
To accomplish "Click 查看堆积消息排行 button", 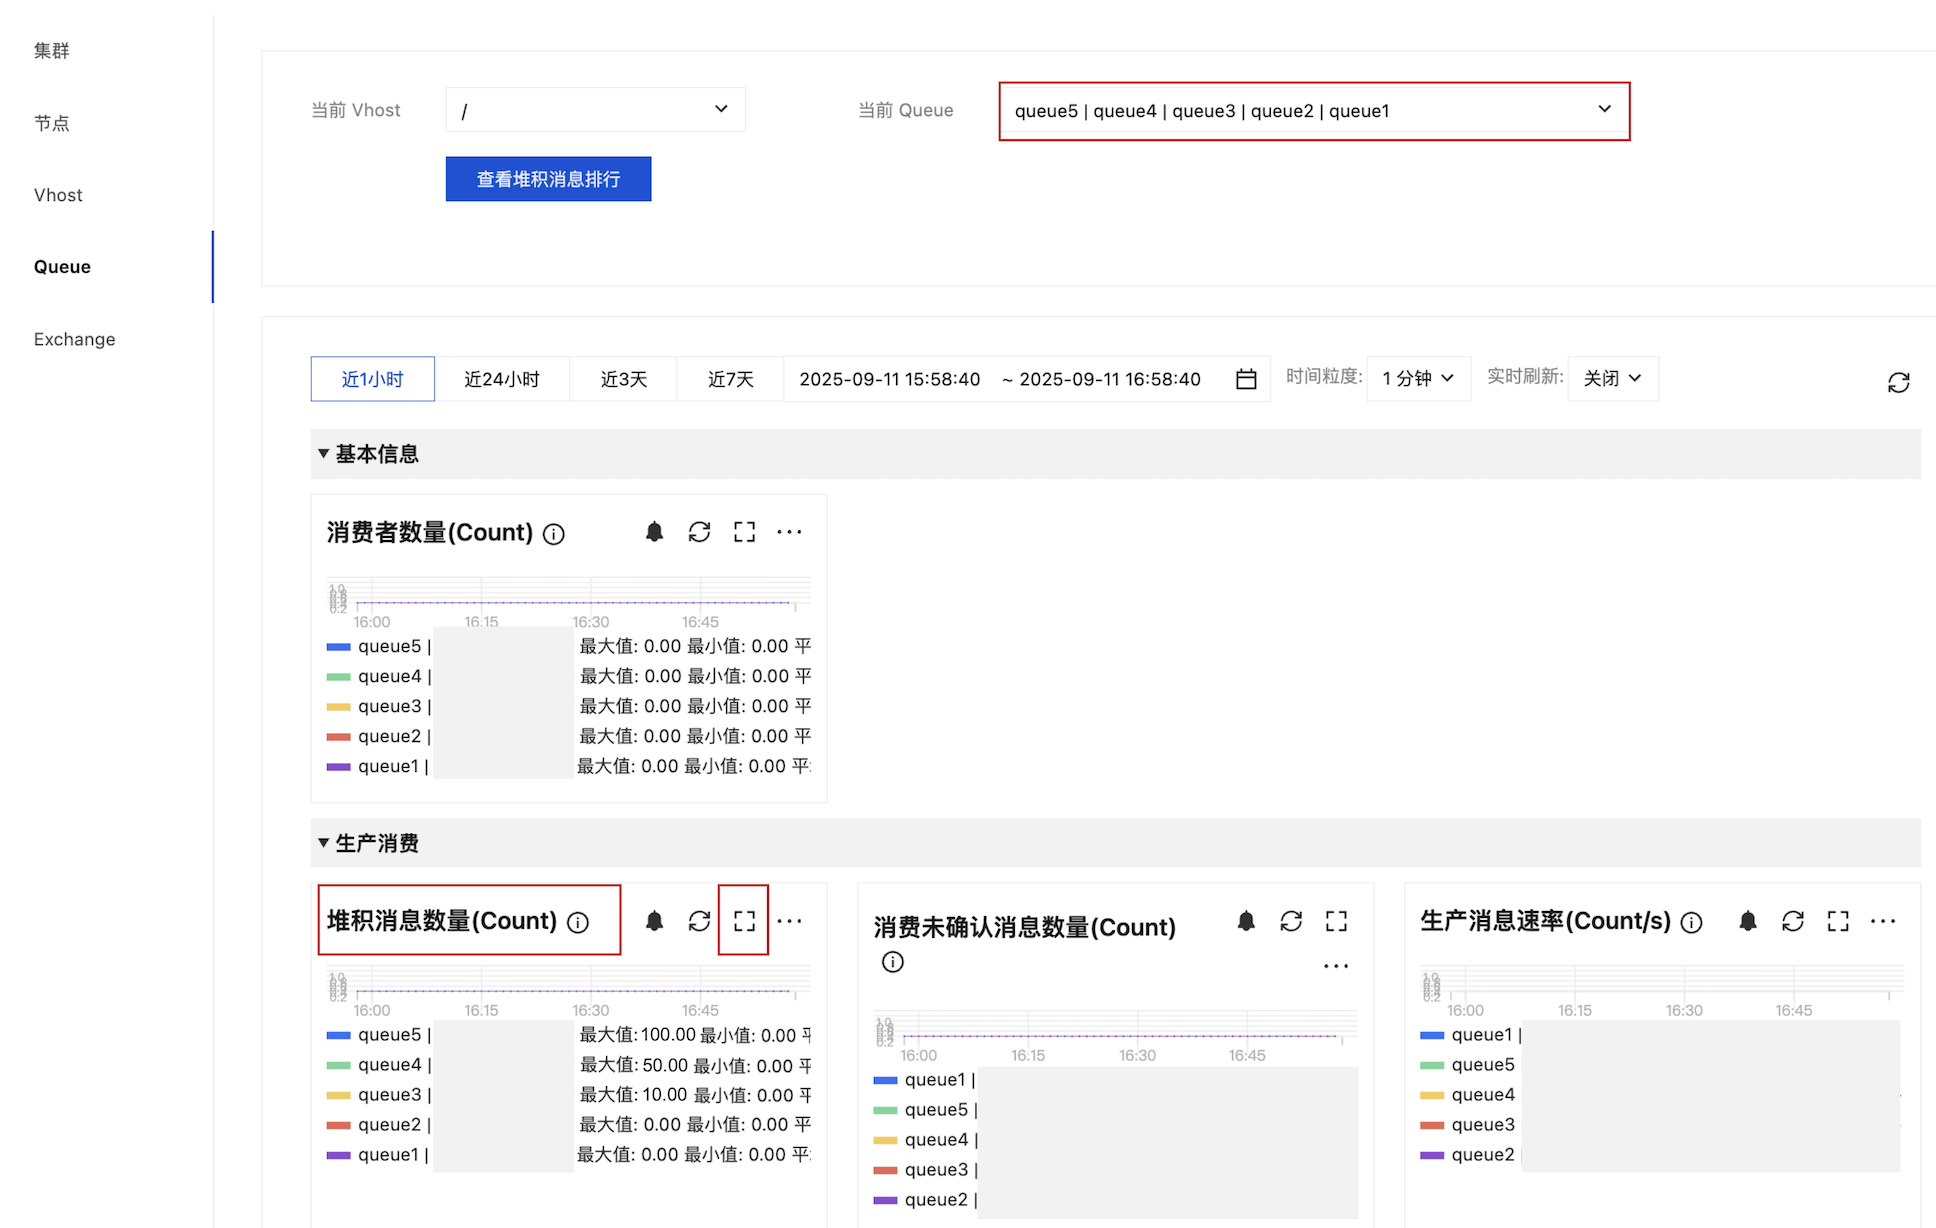I will tap(548, 179).
